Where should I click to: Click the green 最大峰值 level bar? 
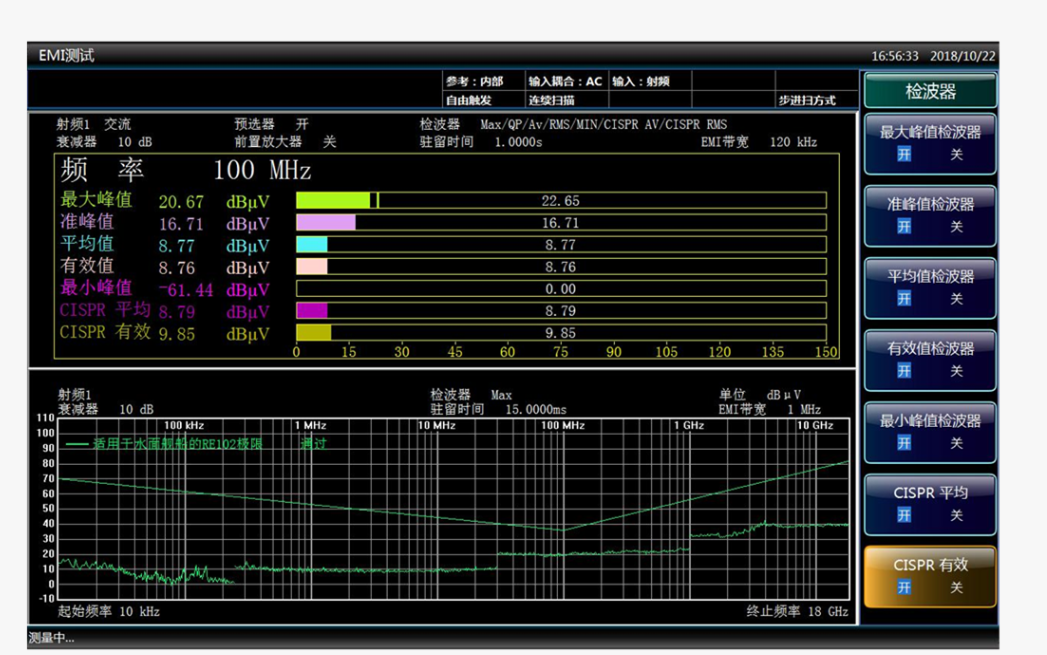333,201
